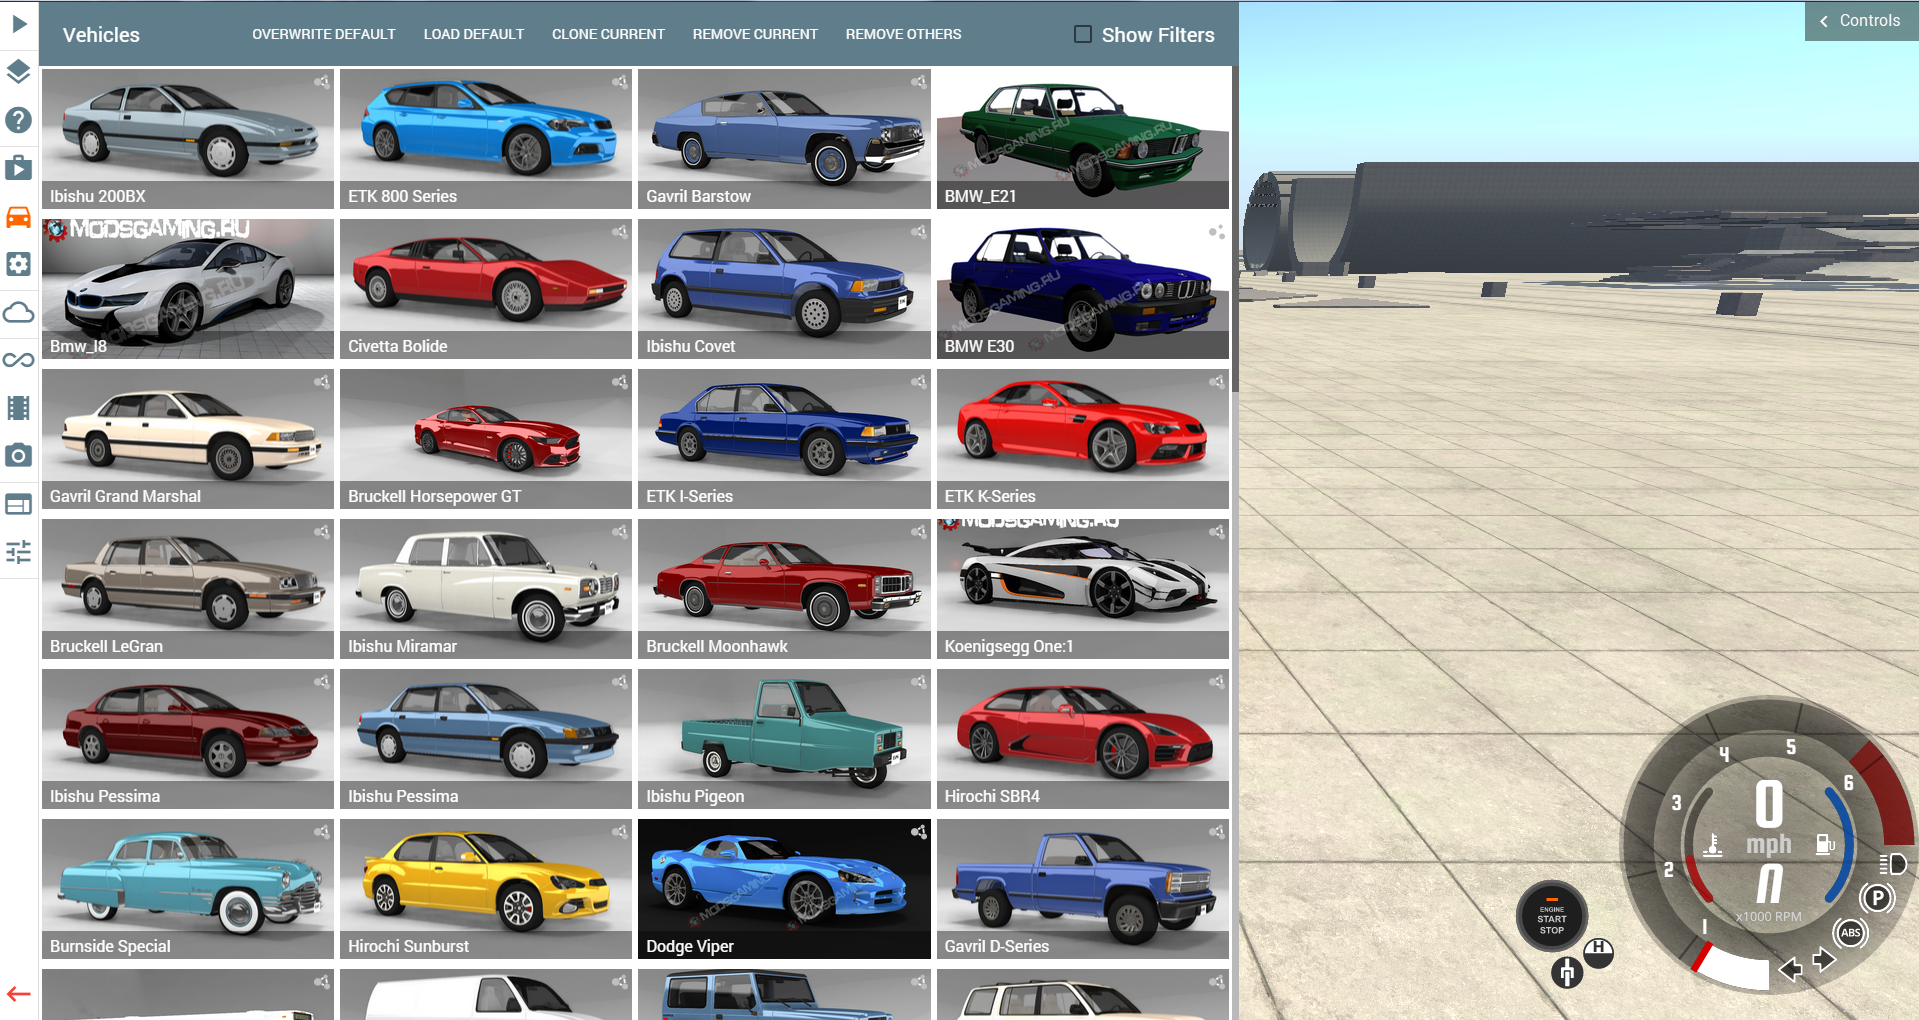
Task: Click the Vehicles panel title
Action: coord(101,35)
